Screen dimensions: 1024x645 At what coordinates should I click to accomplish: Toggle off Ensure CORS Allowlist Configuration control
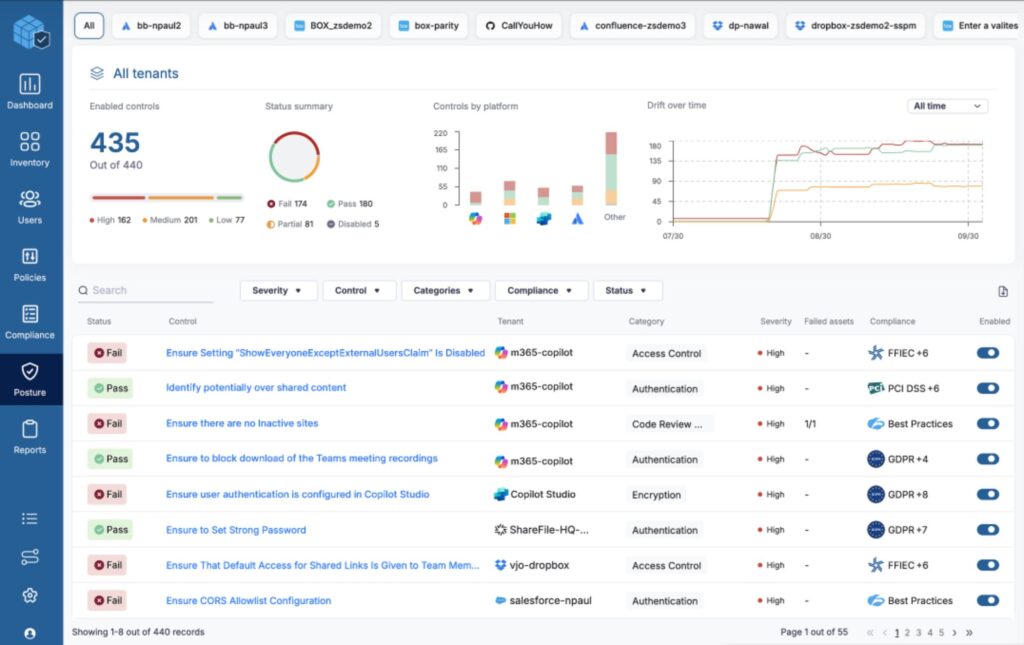click(987, 601)
